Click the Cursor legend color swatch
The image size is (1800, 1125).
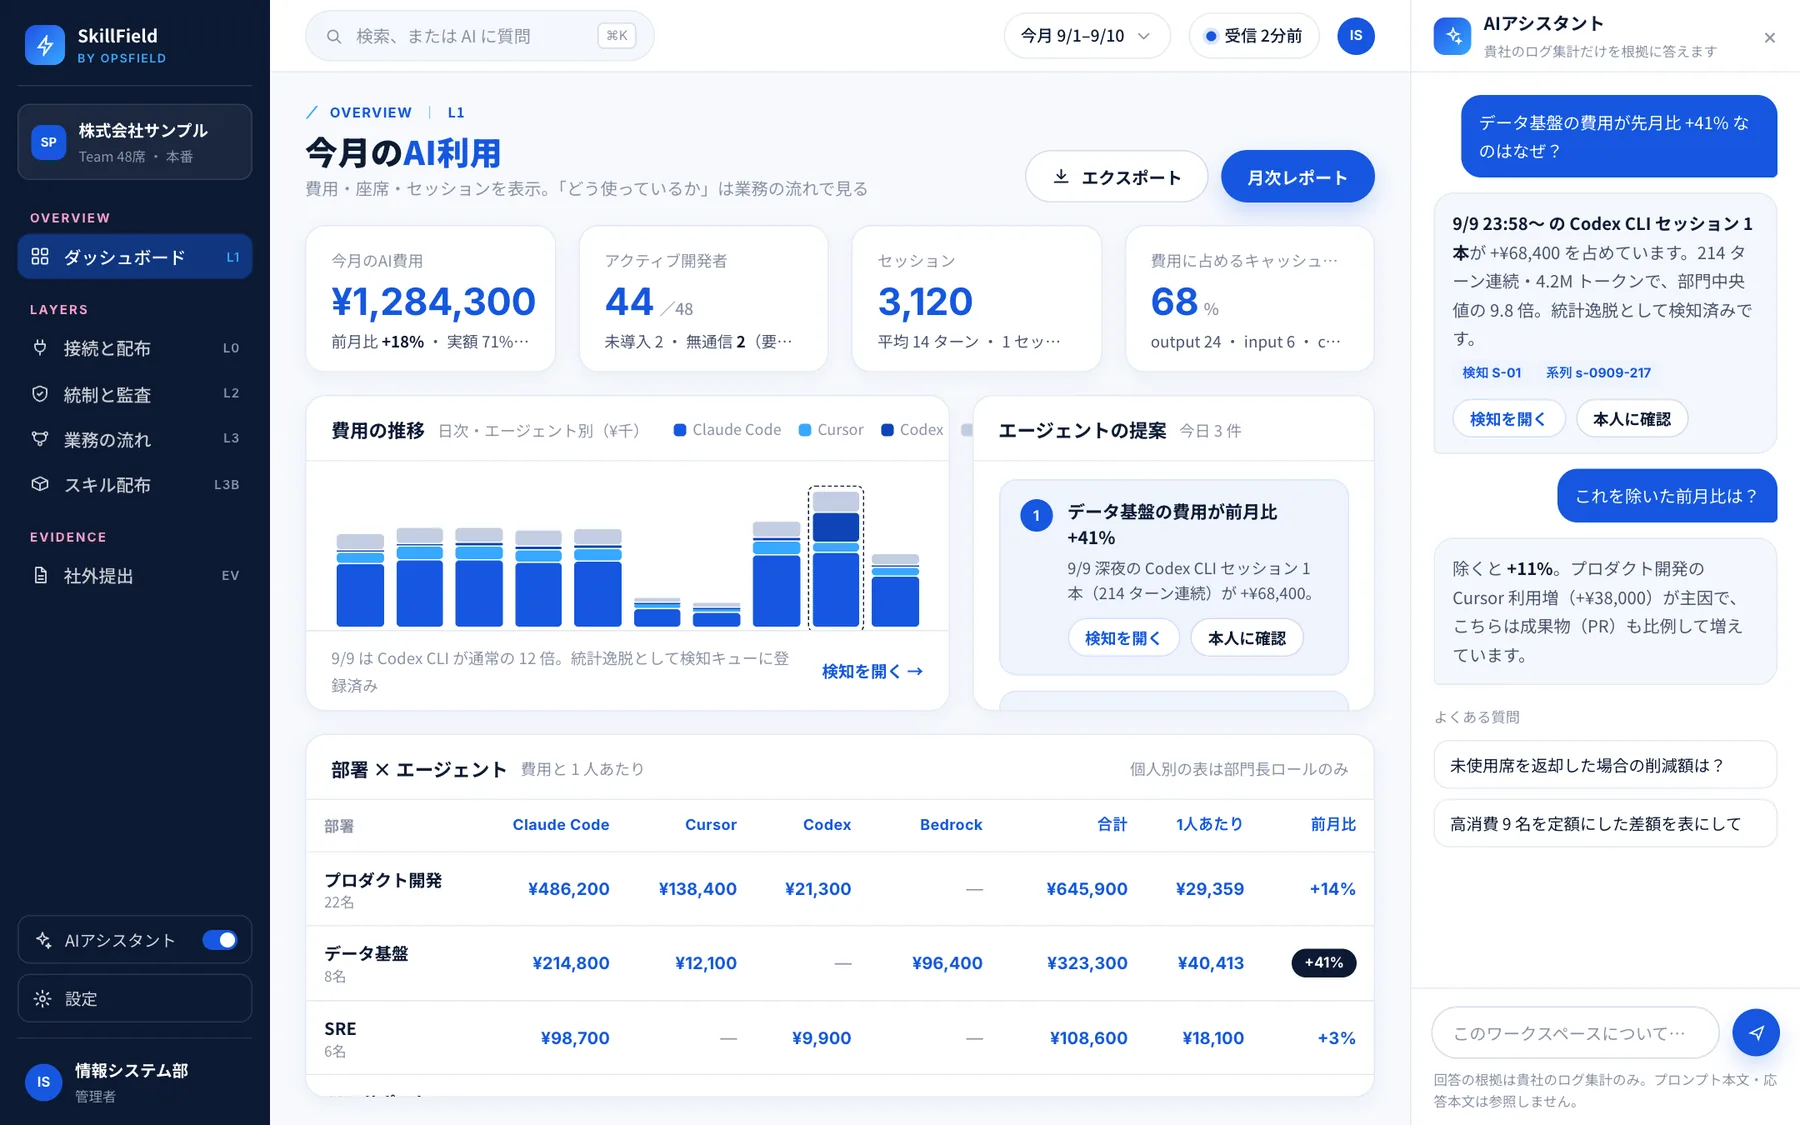805,430
